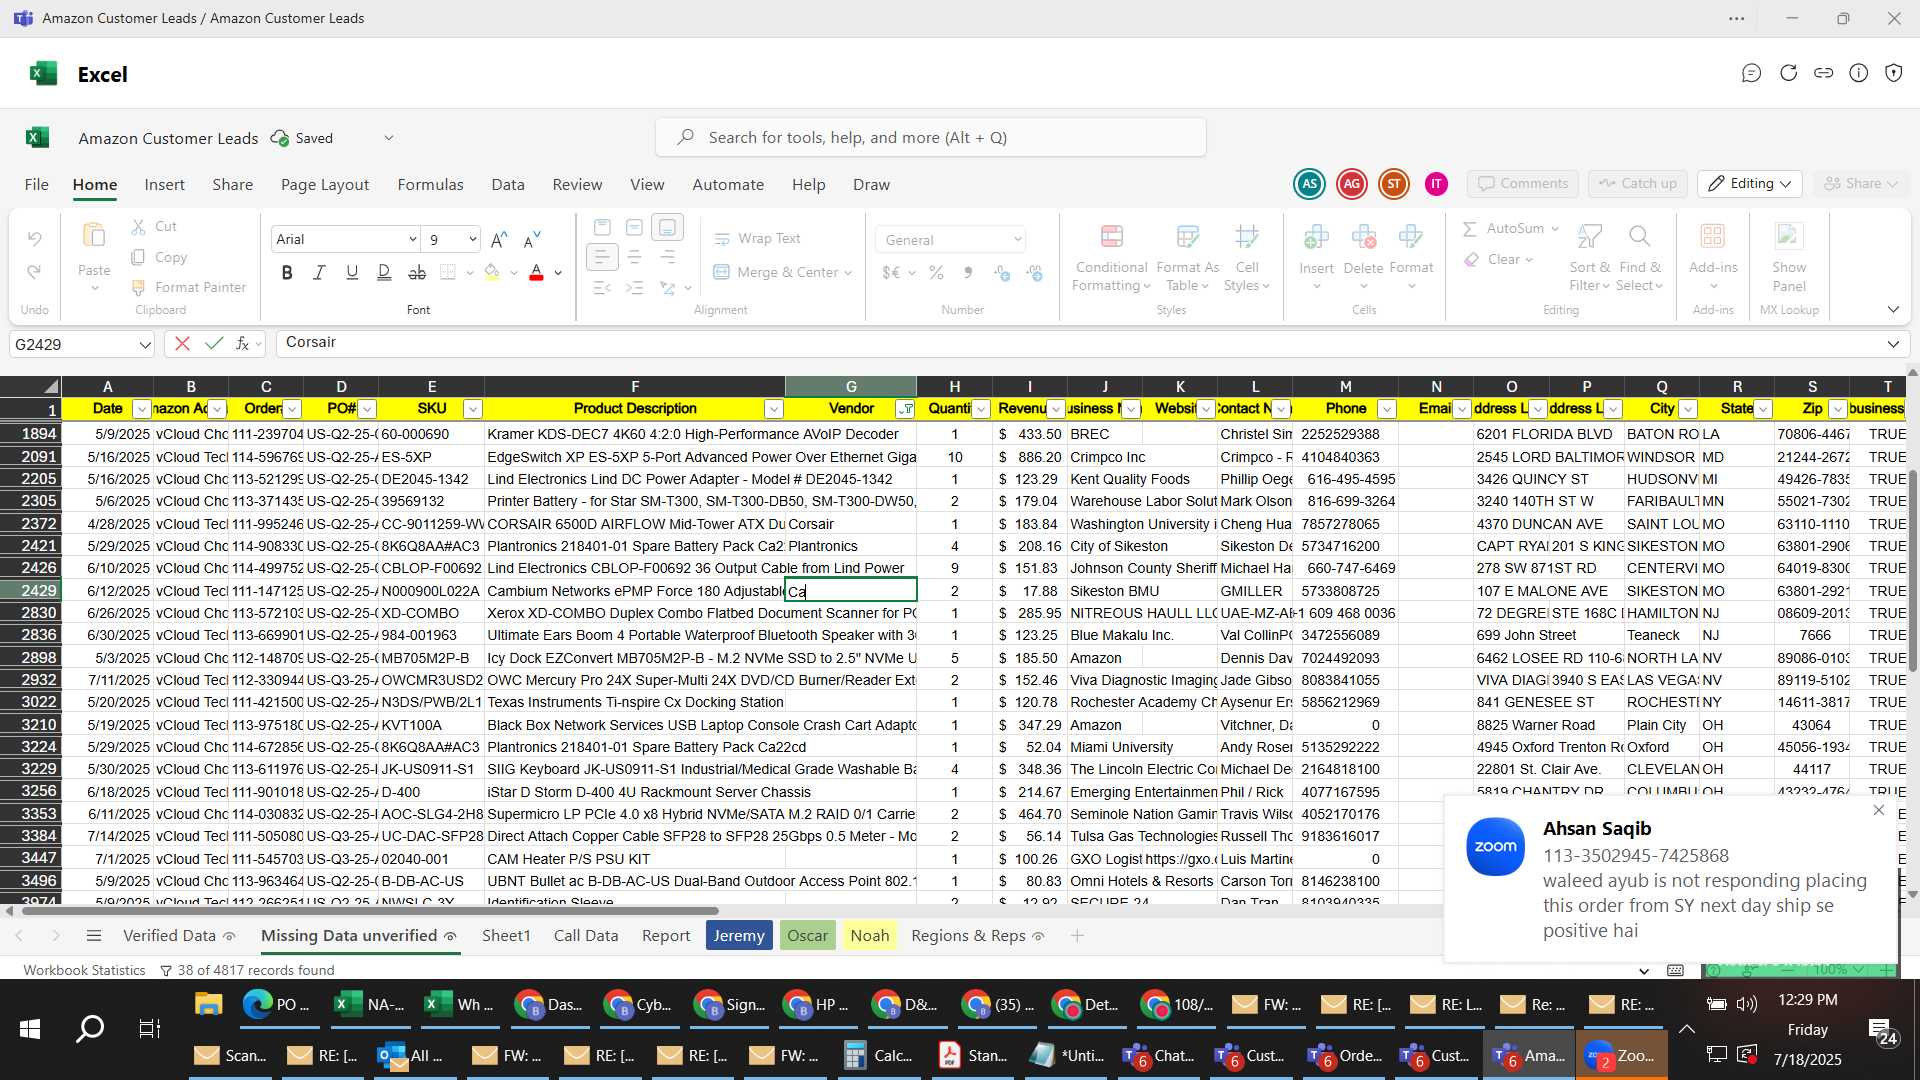This screenshot has width=1920, height=1080.
Task: Confirm entry with checkmark icon
Action: [213, 344]
